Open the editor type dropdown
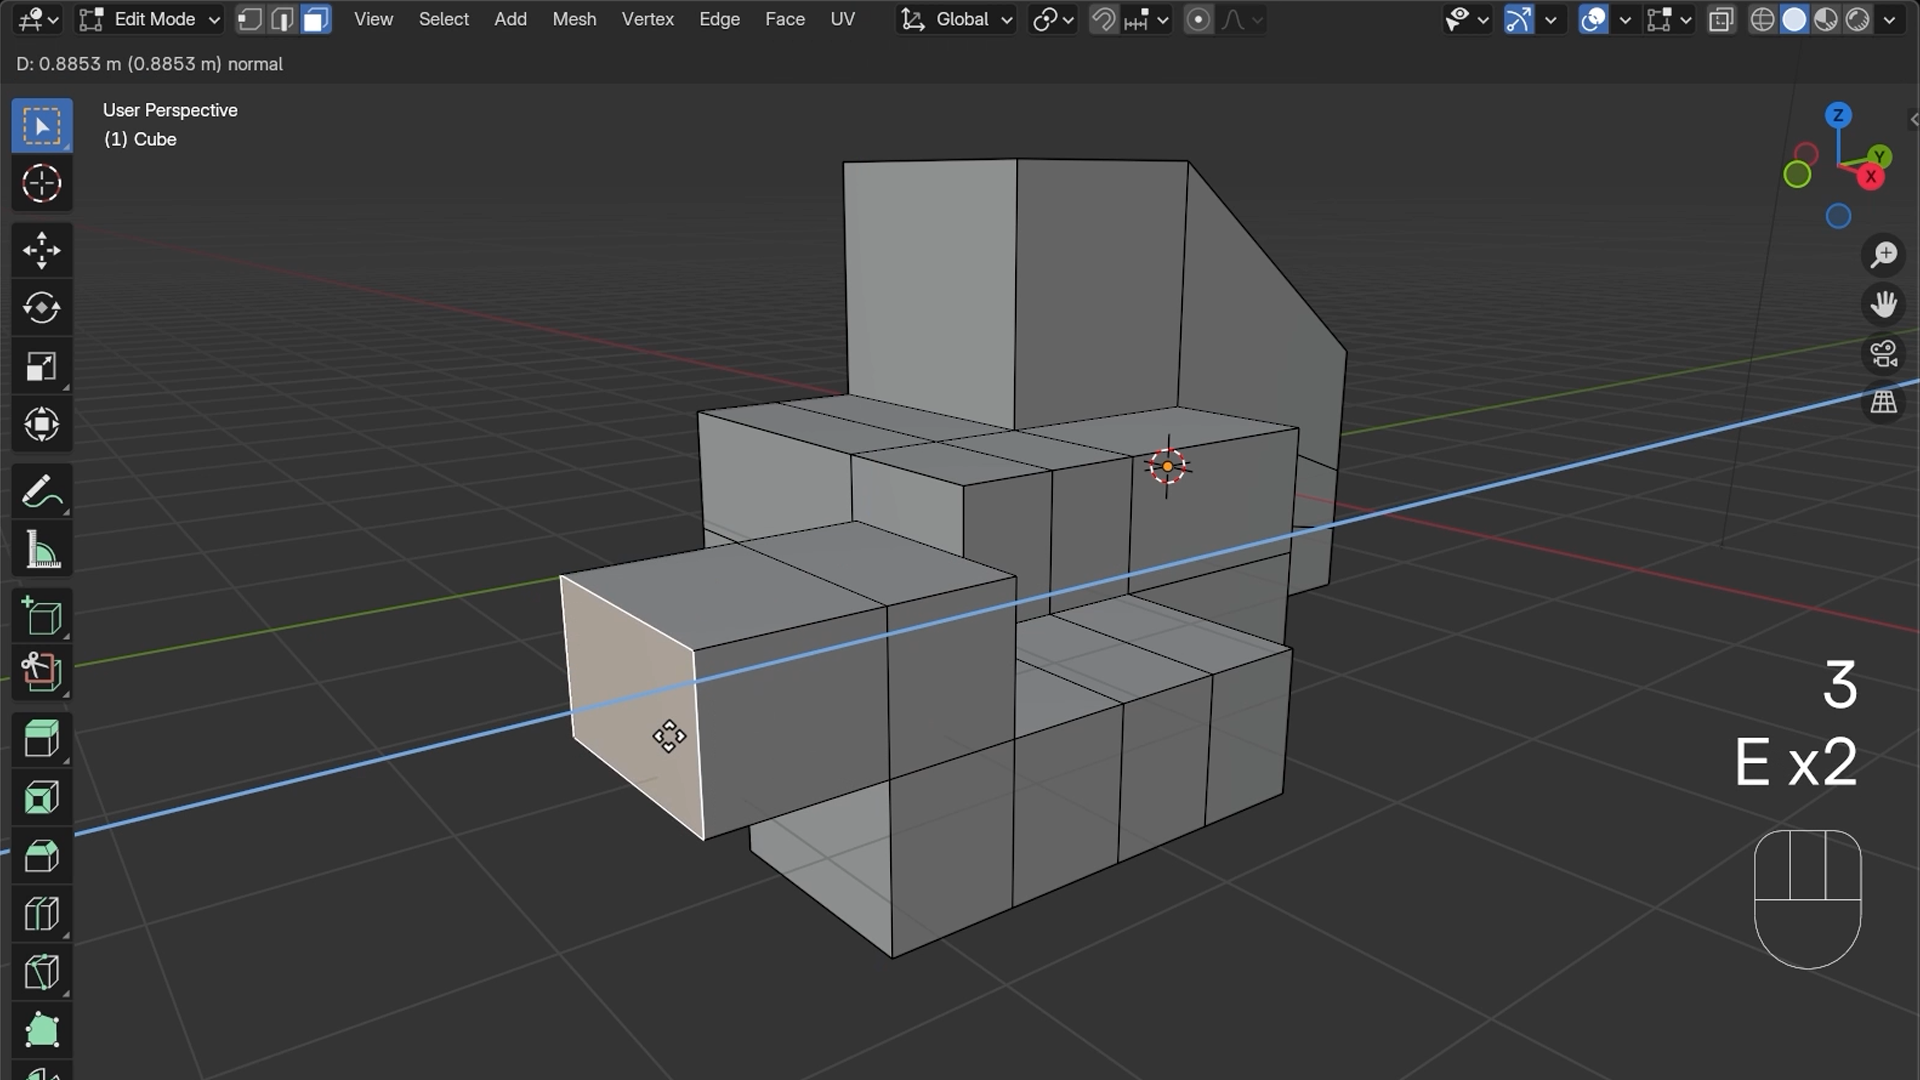This screenshot has width=1920, height=1080. 39,19
